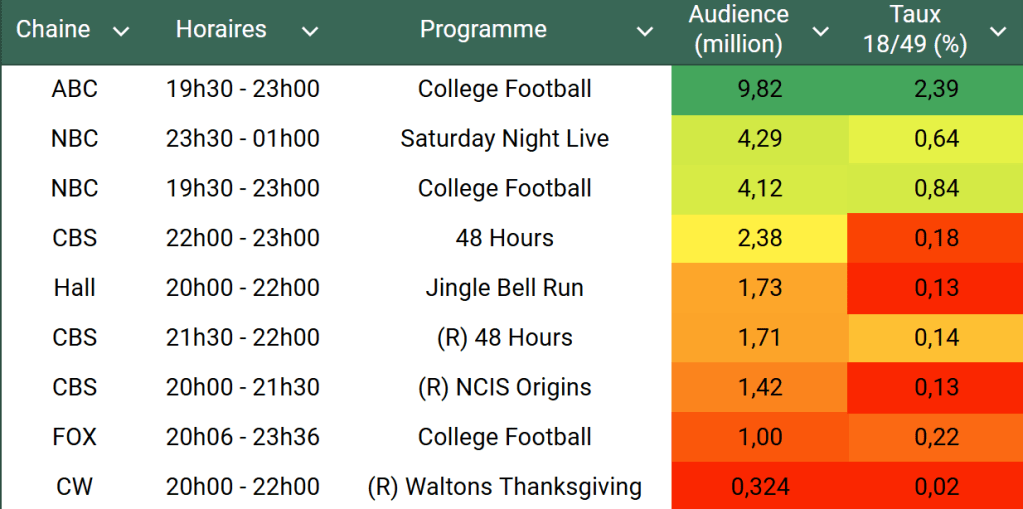The width and height of the screenshot is (1023, 509).
Task: Expand the Horaires column sort arrow
Action: click(310, 32)
